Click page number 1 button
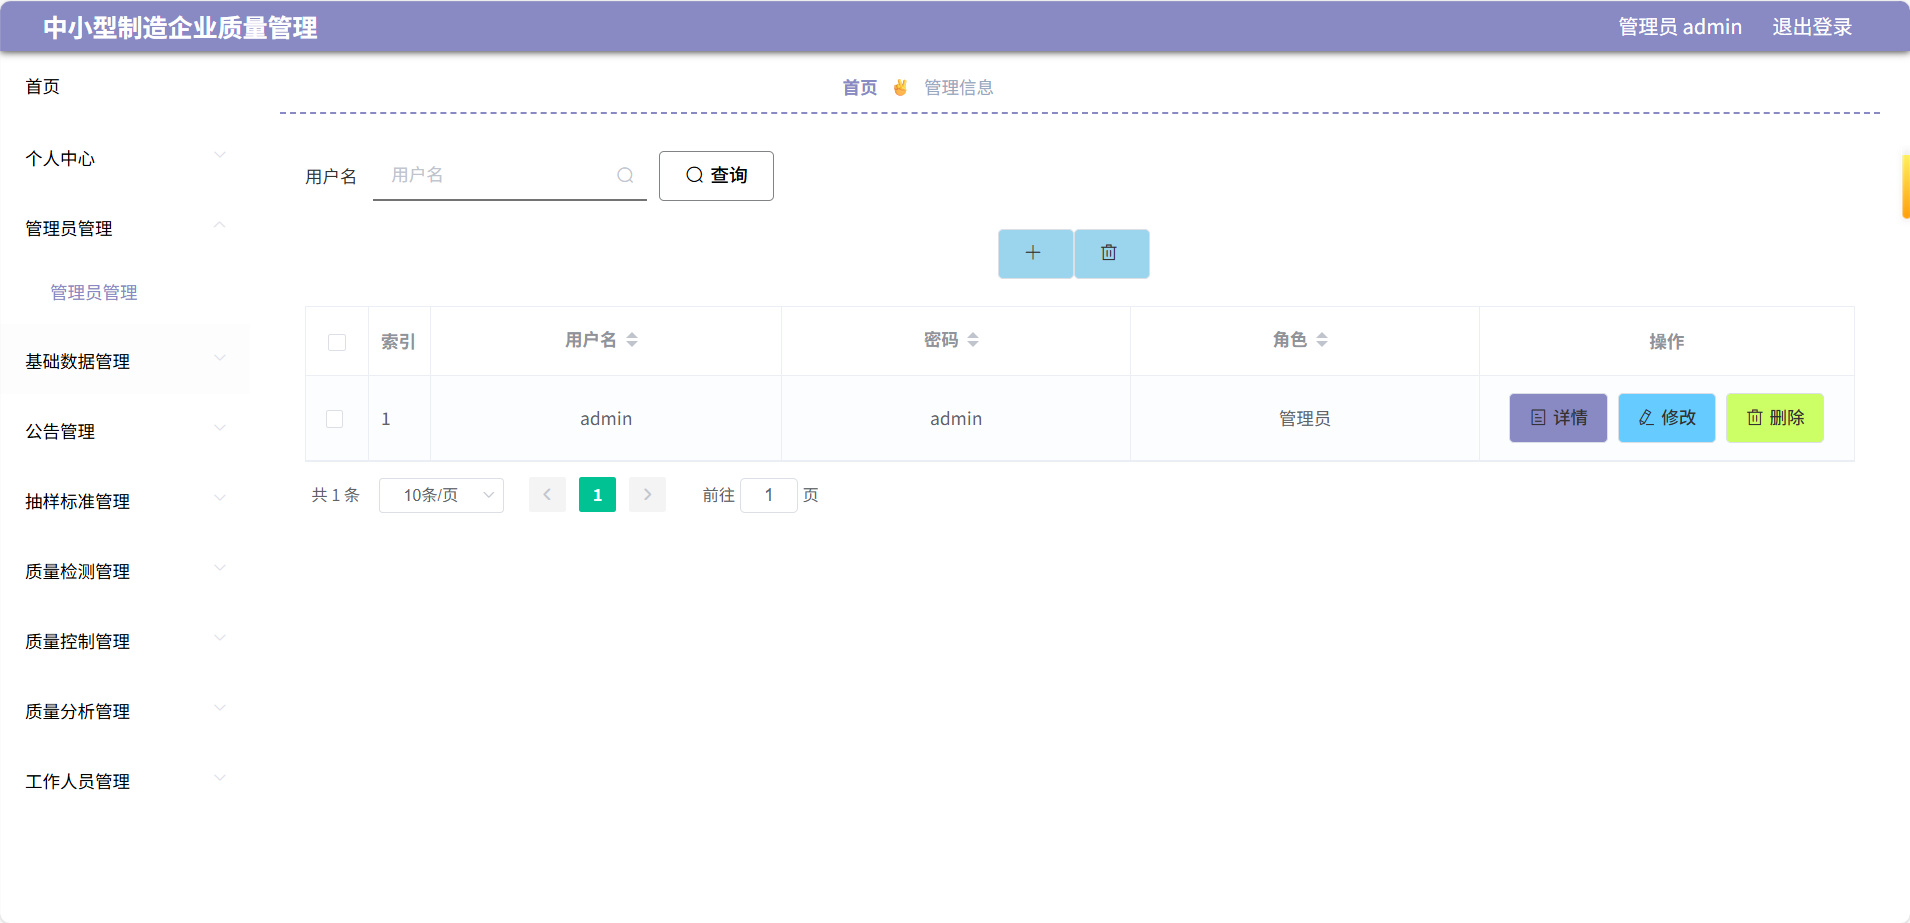Viewport: 1910px width, 923px height. (597, 495)
